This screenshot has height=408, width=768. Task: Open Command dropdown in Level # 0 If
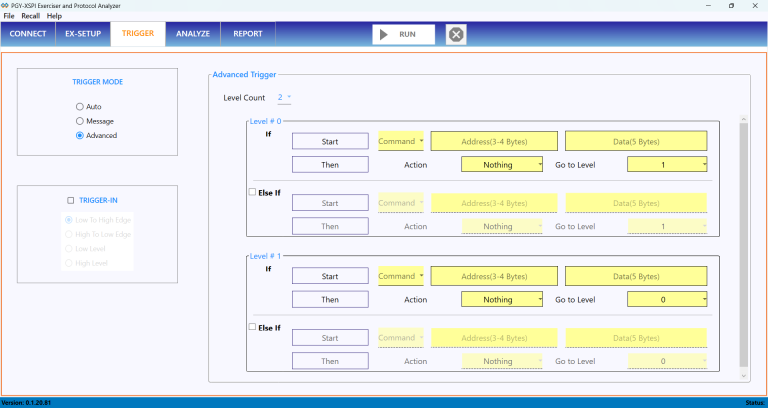tap(401, 141)
